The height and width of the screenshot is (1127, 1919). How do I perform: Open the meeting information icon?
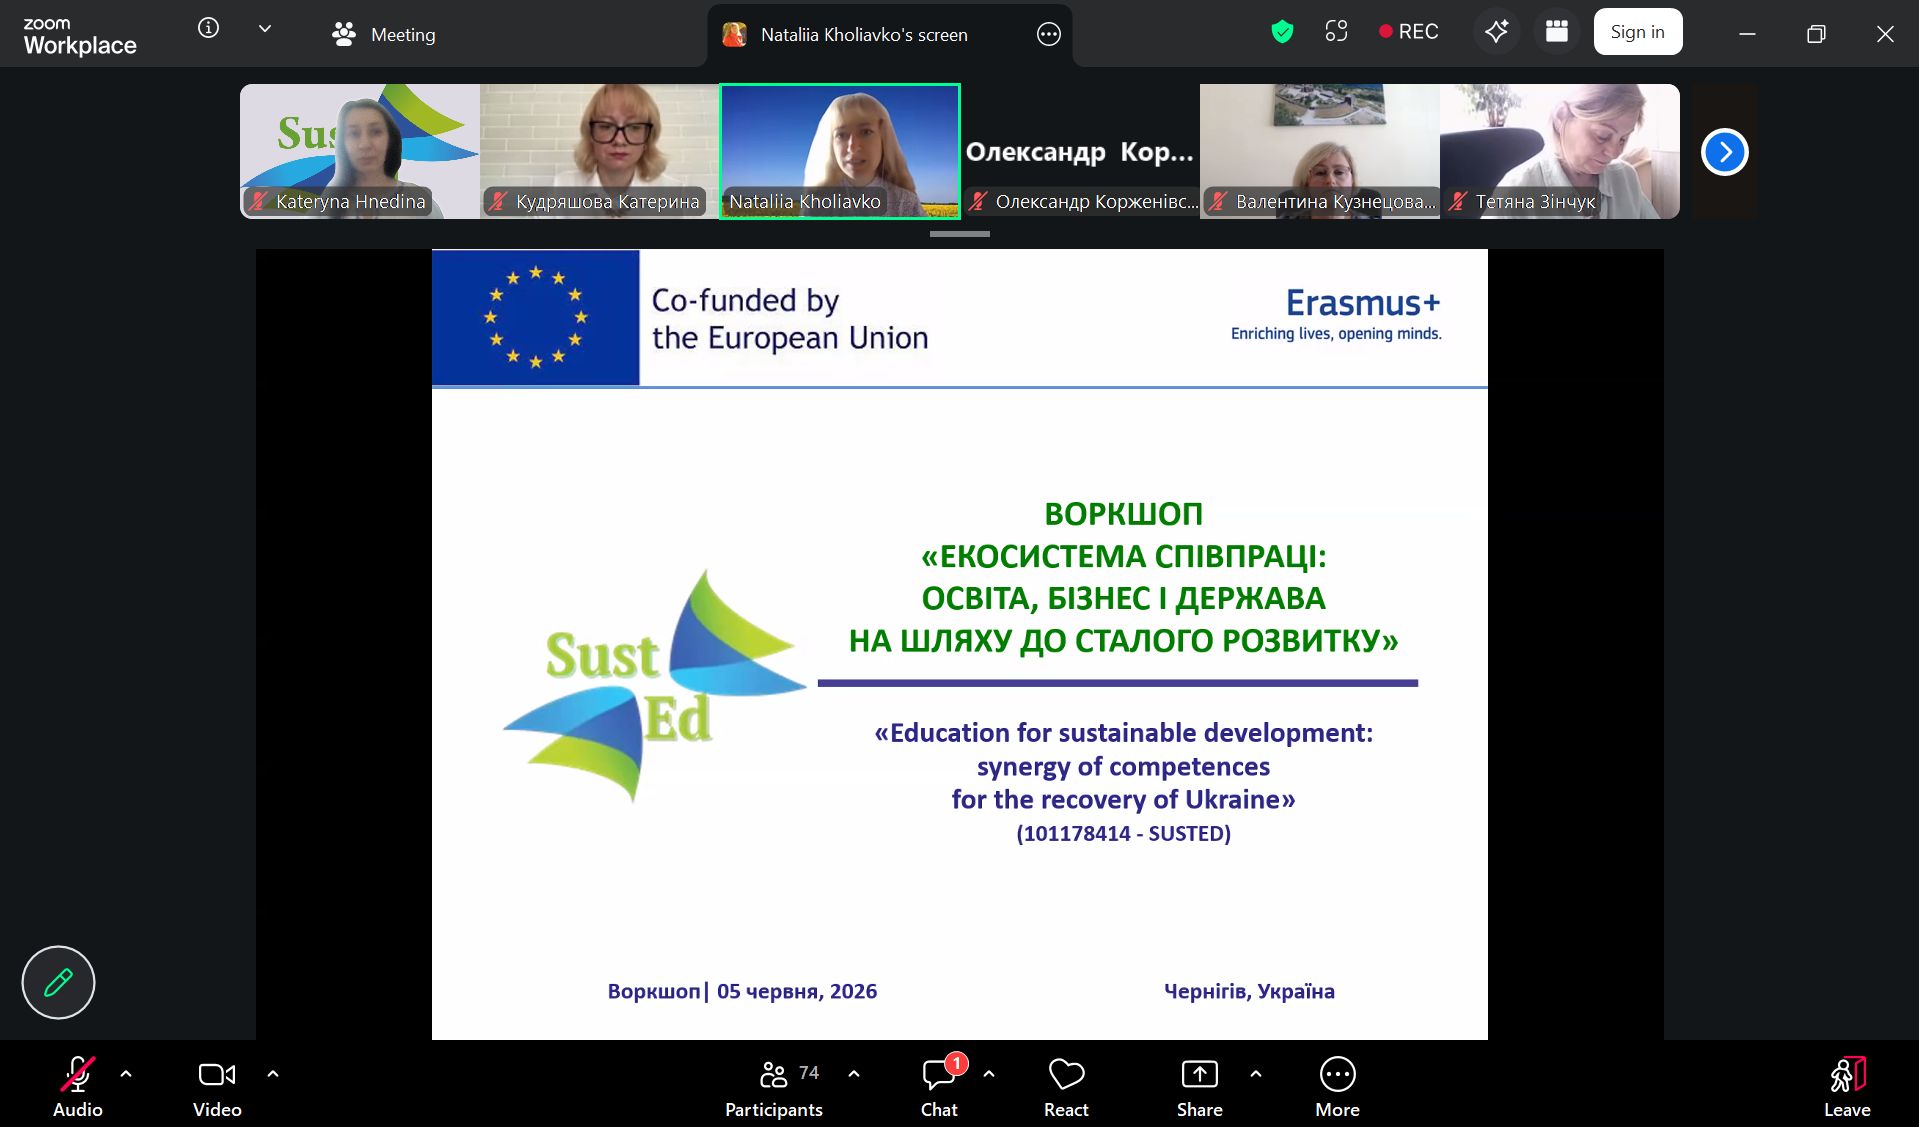click(x=208, y=28)
